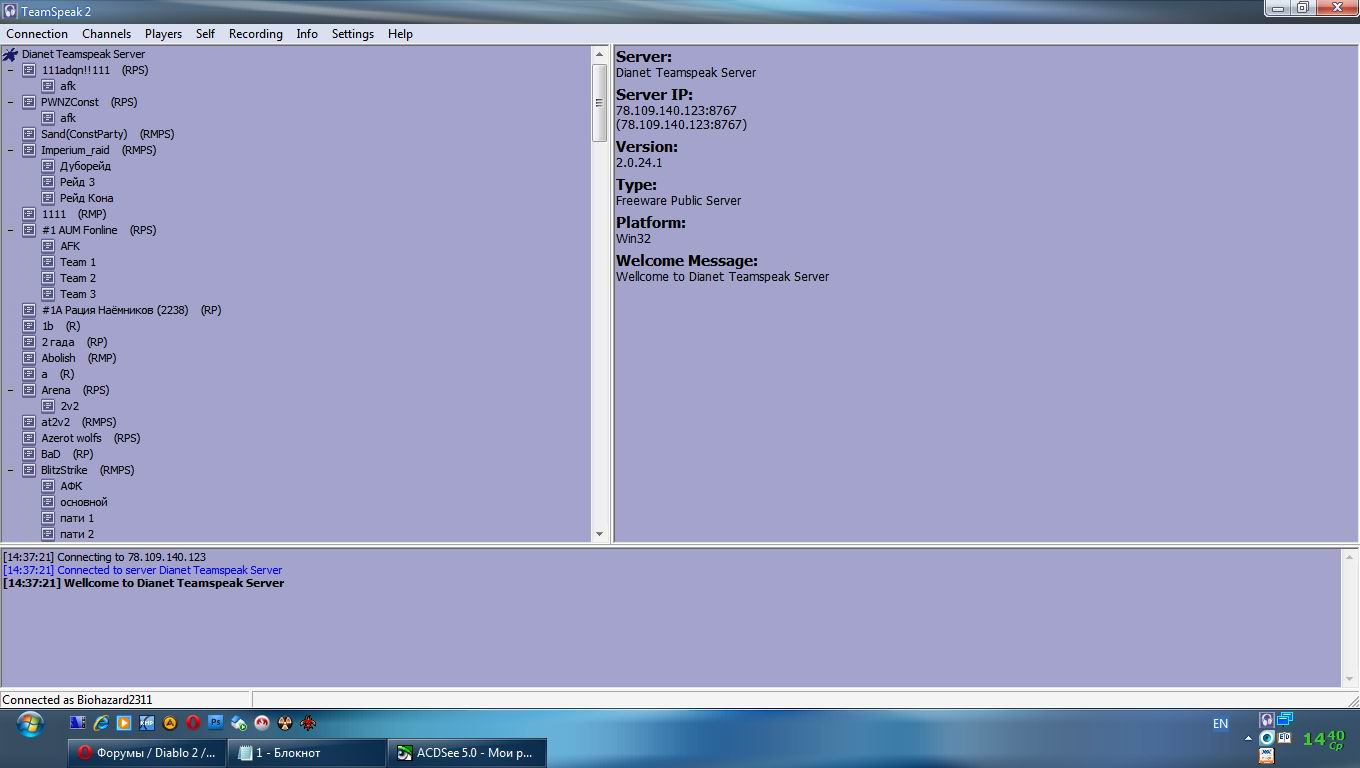Open the Self menu
This screenshot has height=768, width=1360.
tap(205, 34)
